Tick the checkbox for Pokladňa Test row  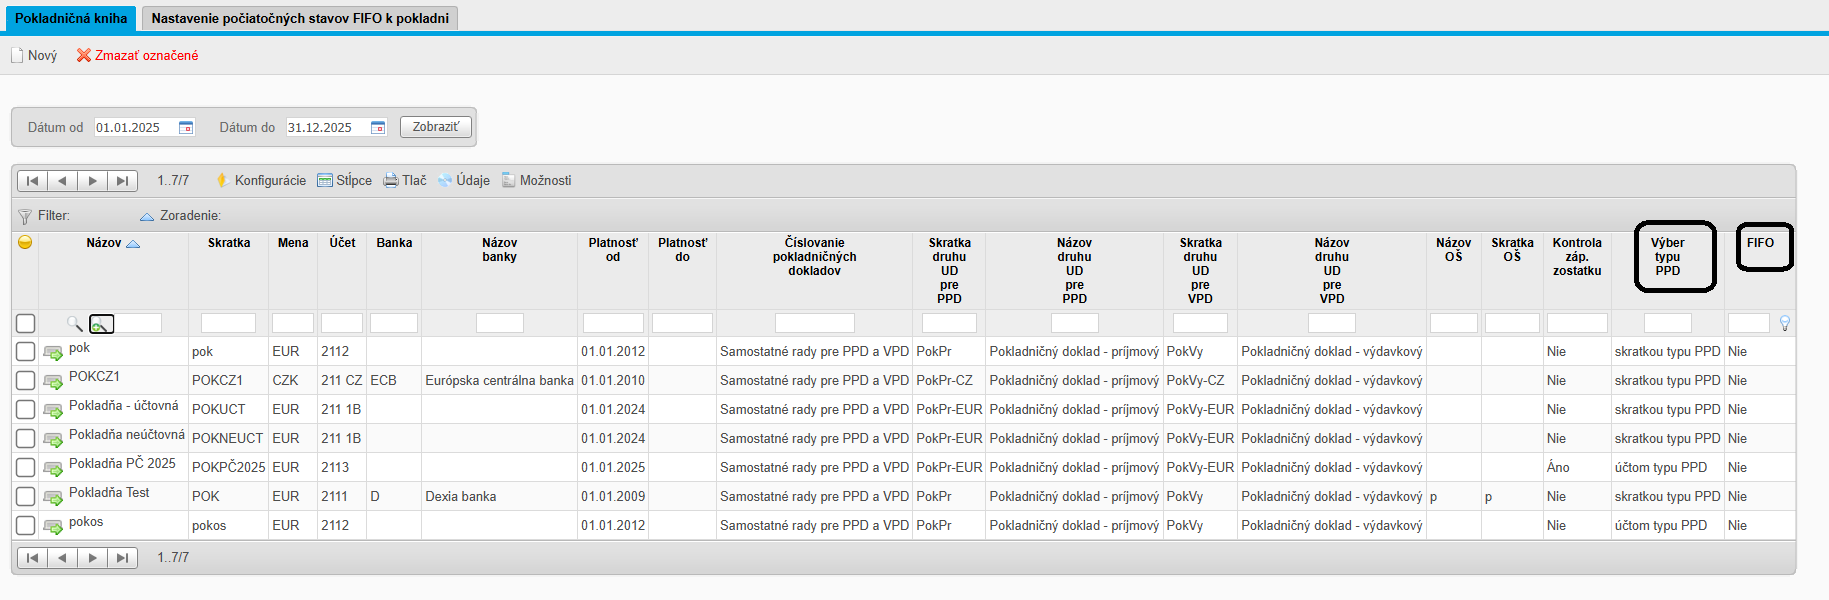(x=25, y=497)
